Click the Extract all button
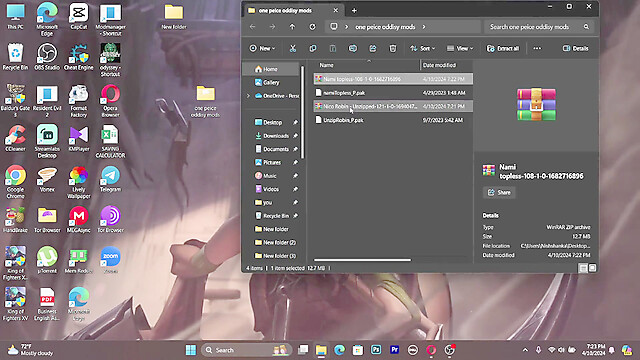This screenshot has width=640, height=360. (503, 49)
